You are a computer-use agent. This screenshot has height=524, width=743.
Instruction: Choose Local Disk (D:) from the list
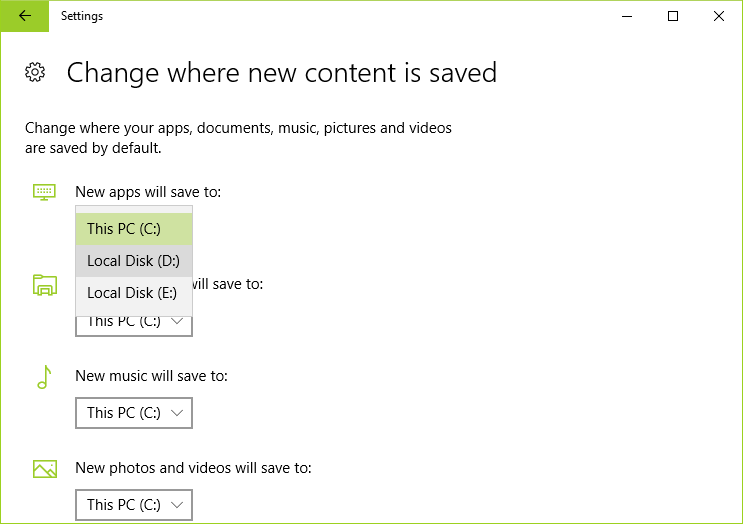pos(134,261)
